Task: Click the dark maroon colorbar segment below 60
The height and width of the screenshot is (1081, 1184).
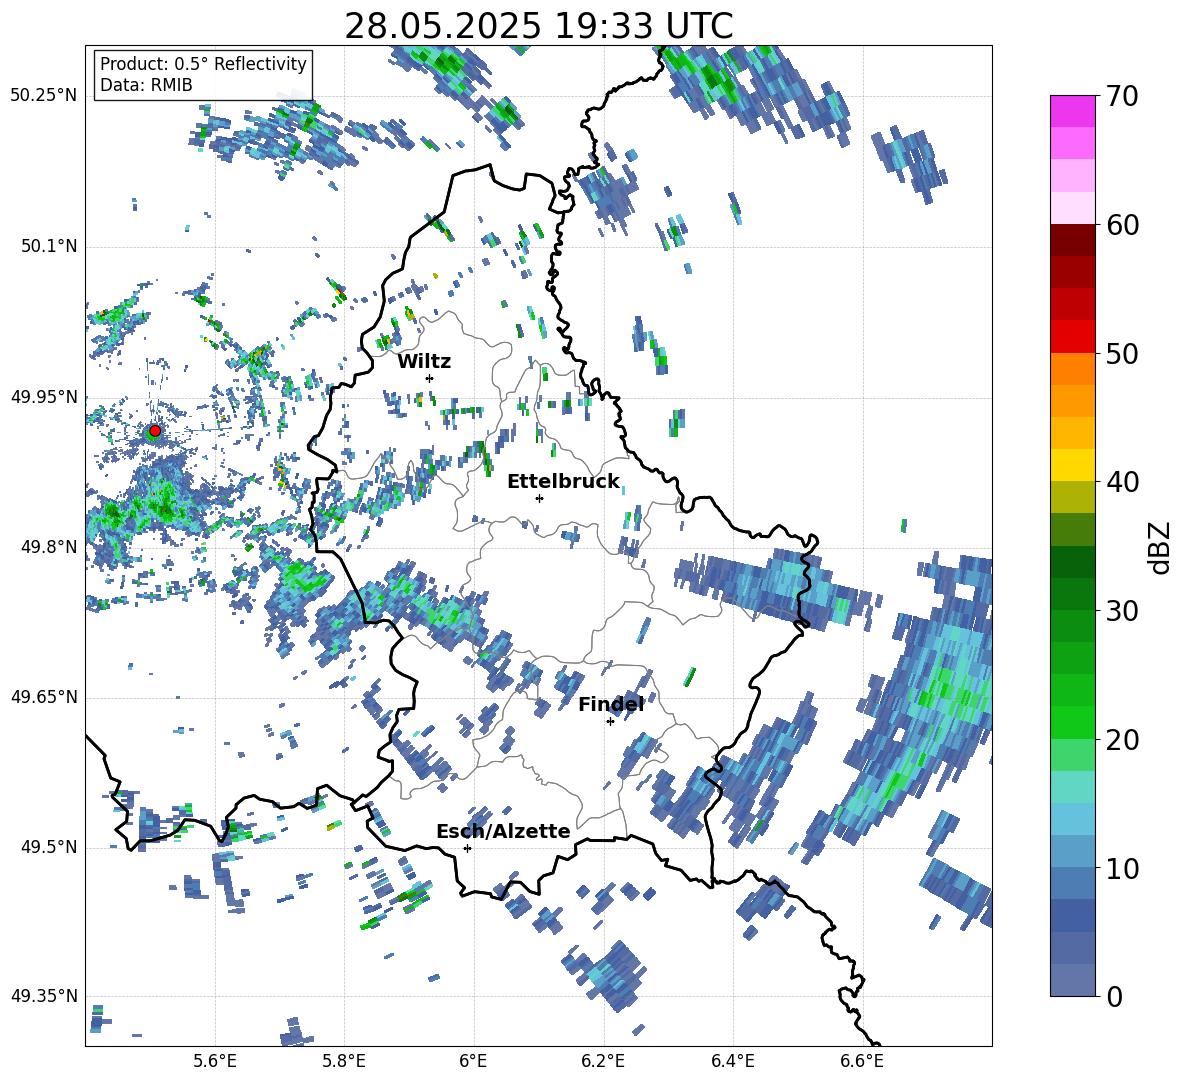Action: (x=1072, y=240)
